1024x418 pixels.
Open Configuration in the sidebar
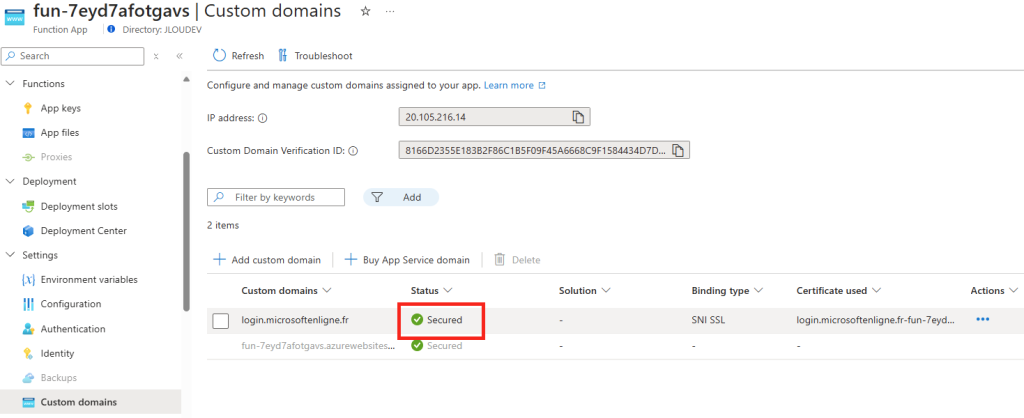coord(71,304)
